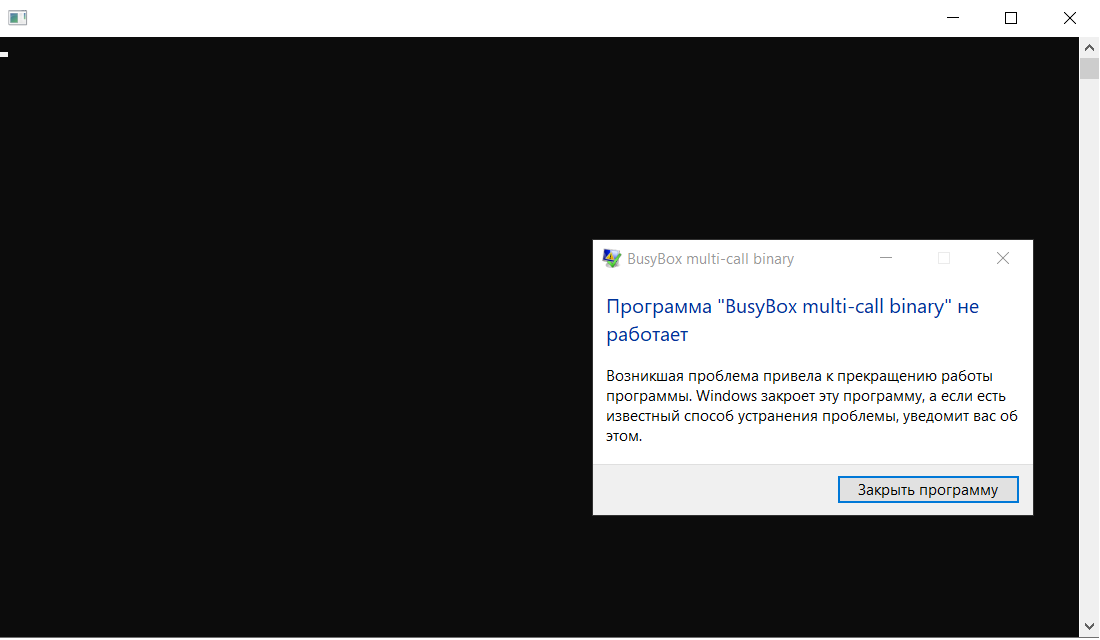Click the "Закрыть программу" button
Viewport: 1100px width, 640px height.
pyautogui.click(x=927, y=490)
